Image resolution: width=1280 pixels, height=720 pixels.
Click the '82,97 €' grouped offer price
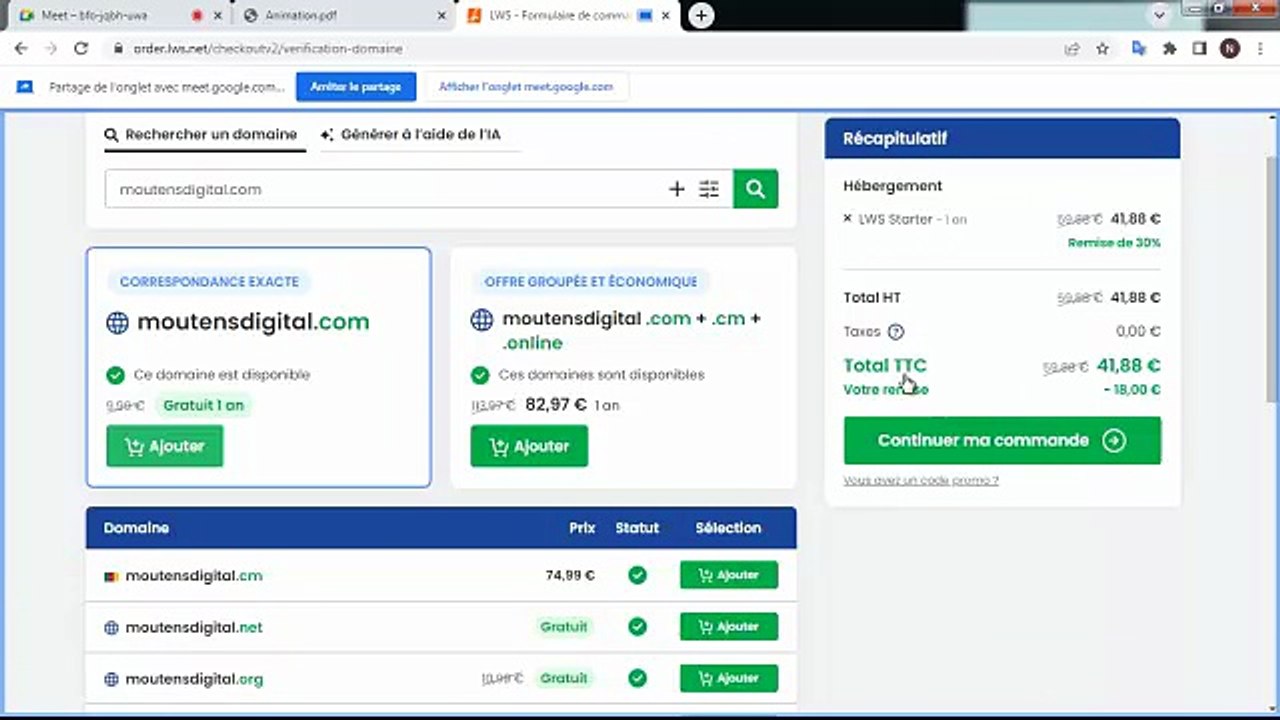coord(556,405)
